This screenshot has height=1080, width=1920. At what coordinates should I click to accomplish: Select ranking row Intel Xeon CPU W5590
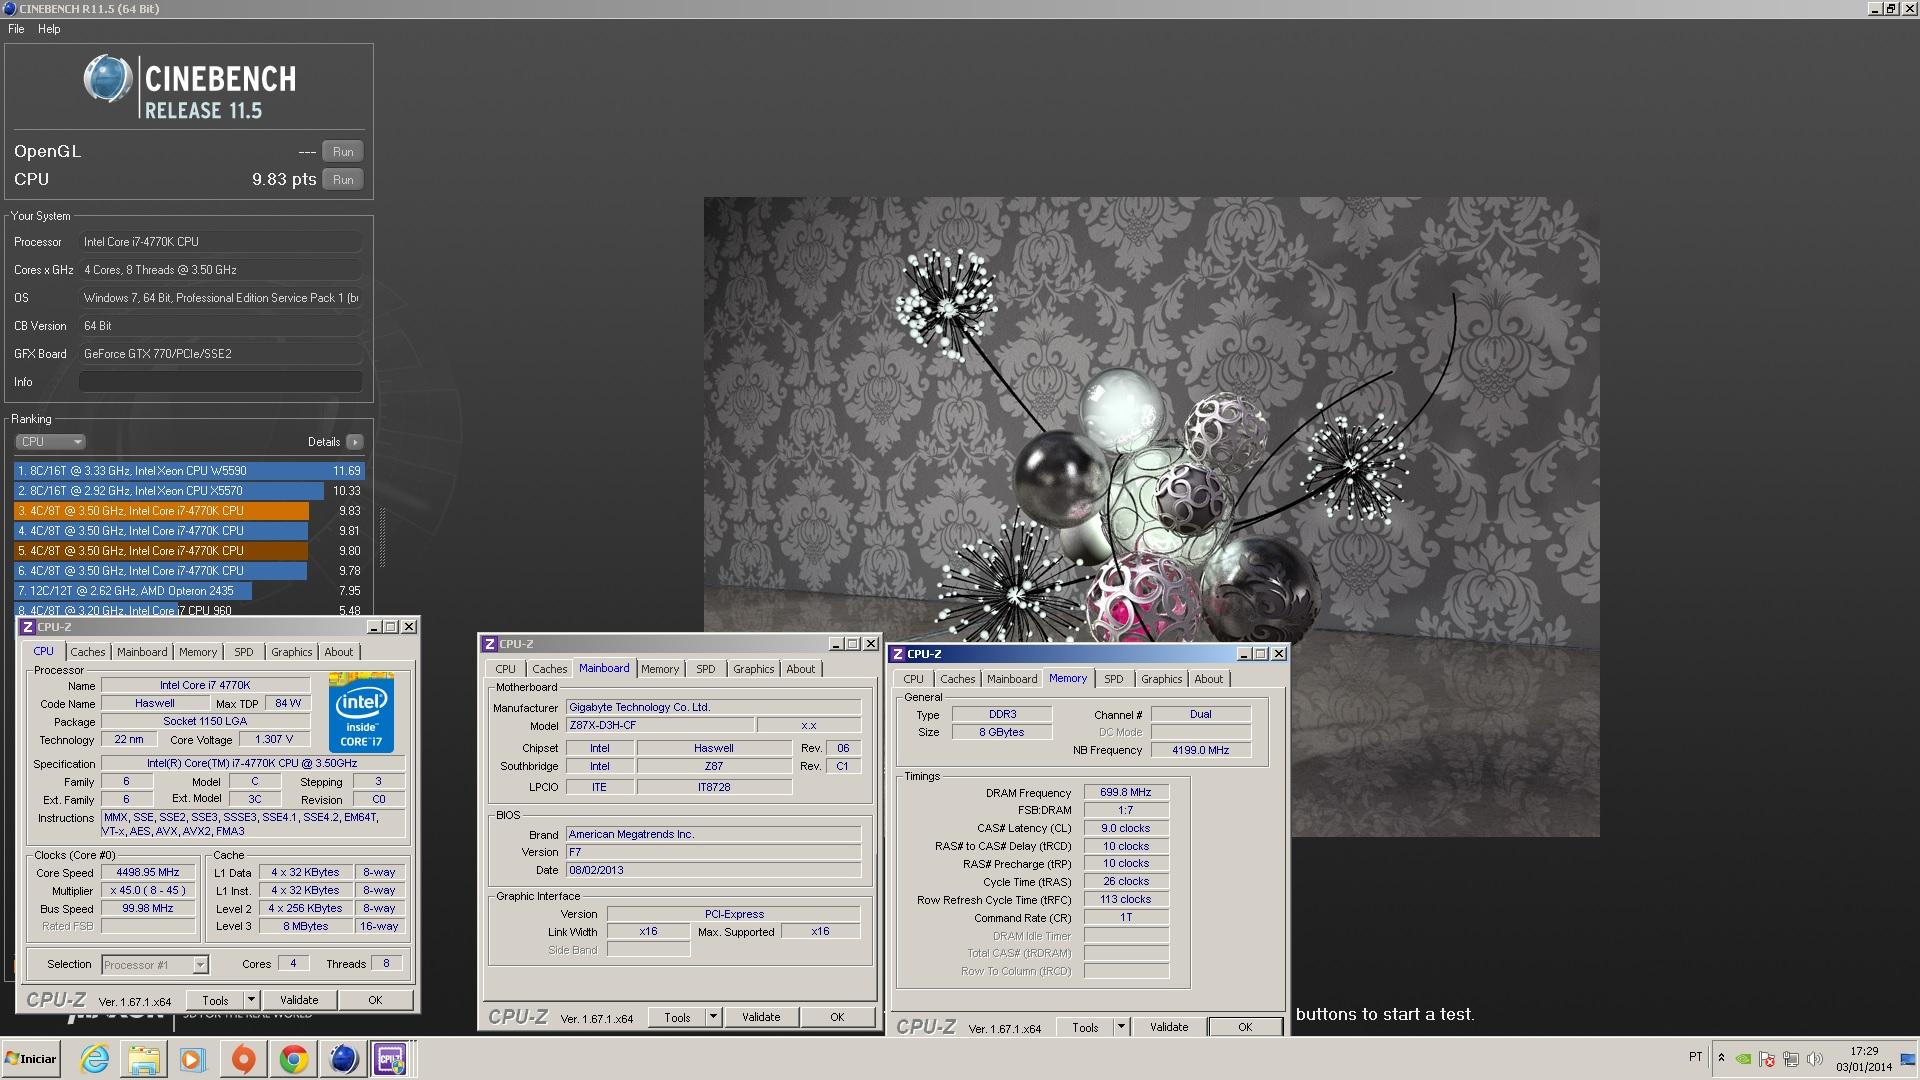[189, 471]
